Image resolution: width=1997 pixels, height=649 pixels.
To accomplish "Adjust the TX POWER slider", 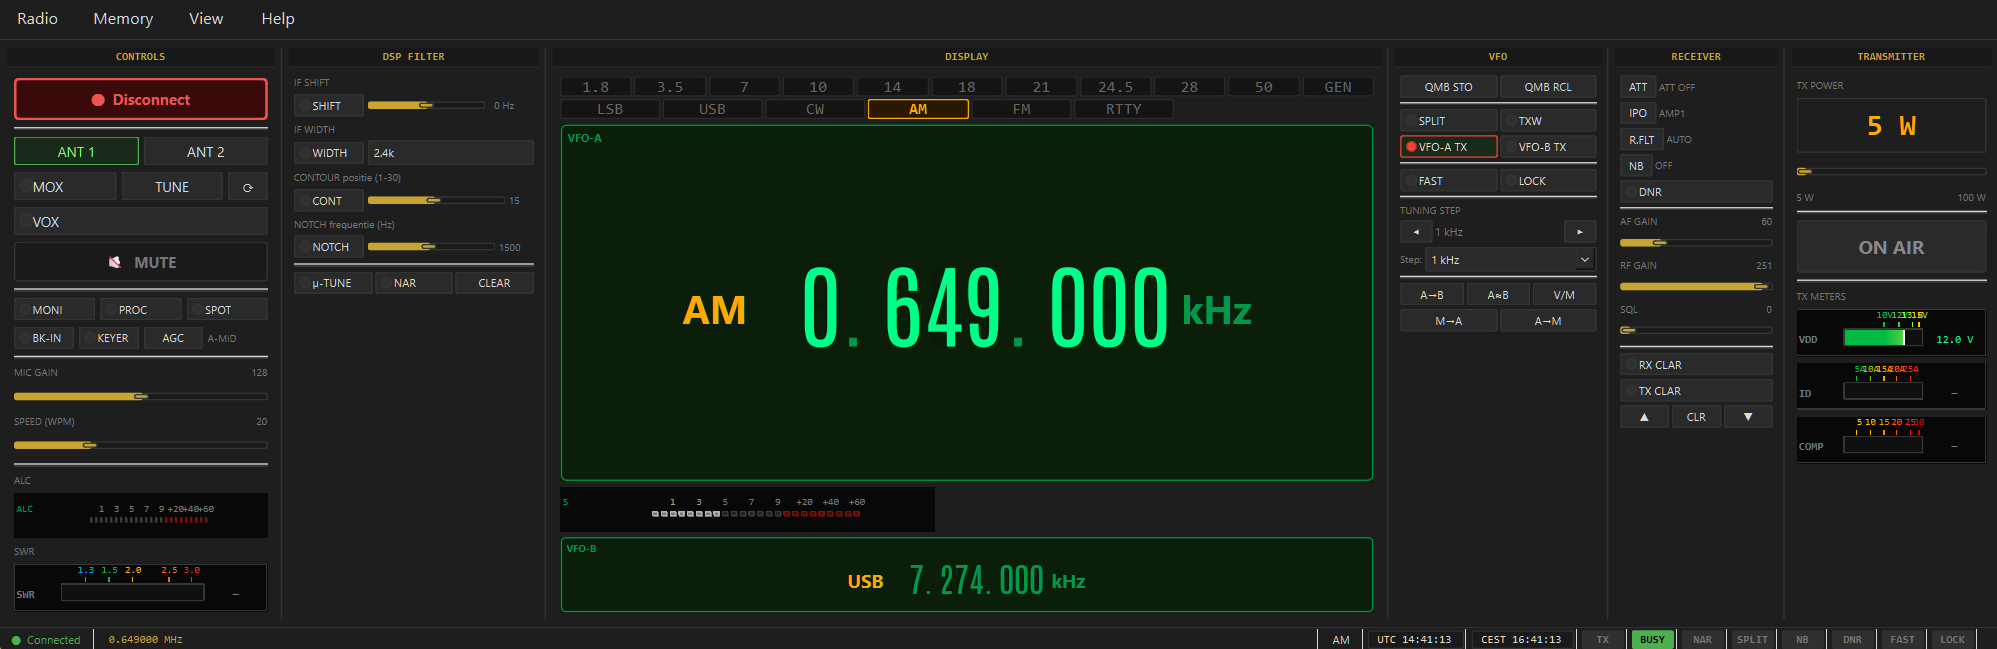I will coord(1891,172).
